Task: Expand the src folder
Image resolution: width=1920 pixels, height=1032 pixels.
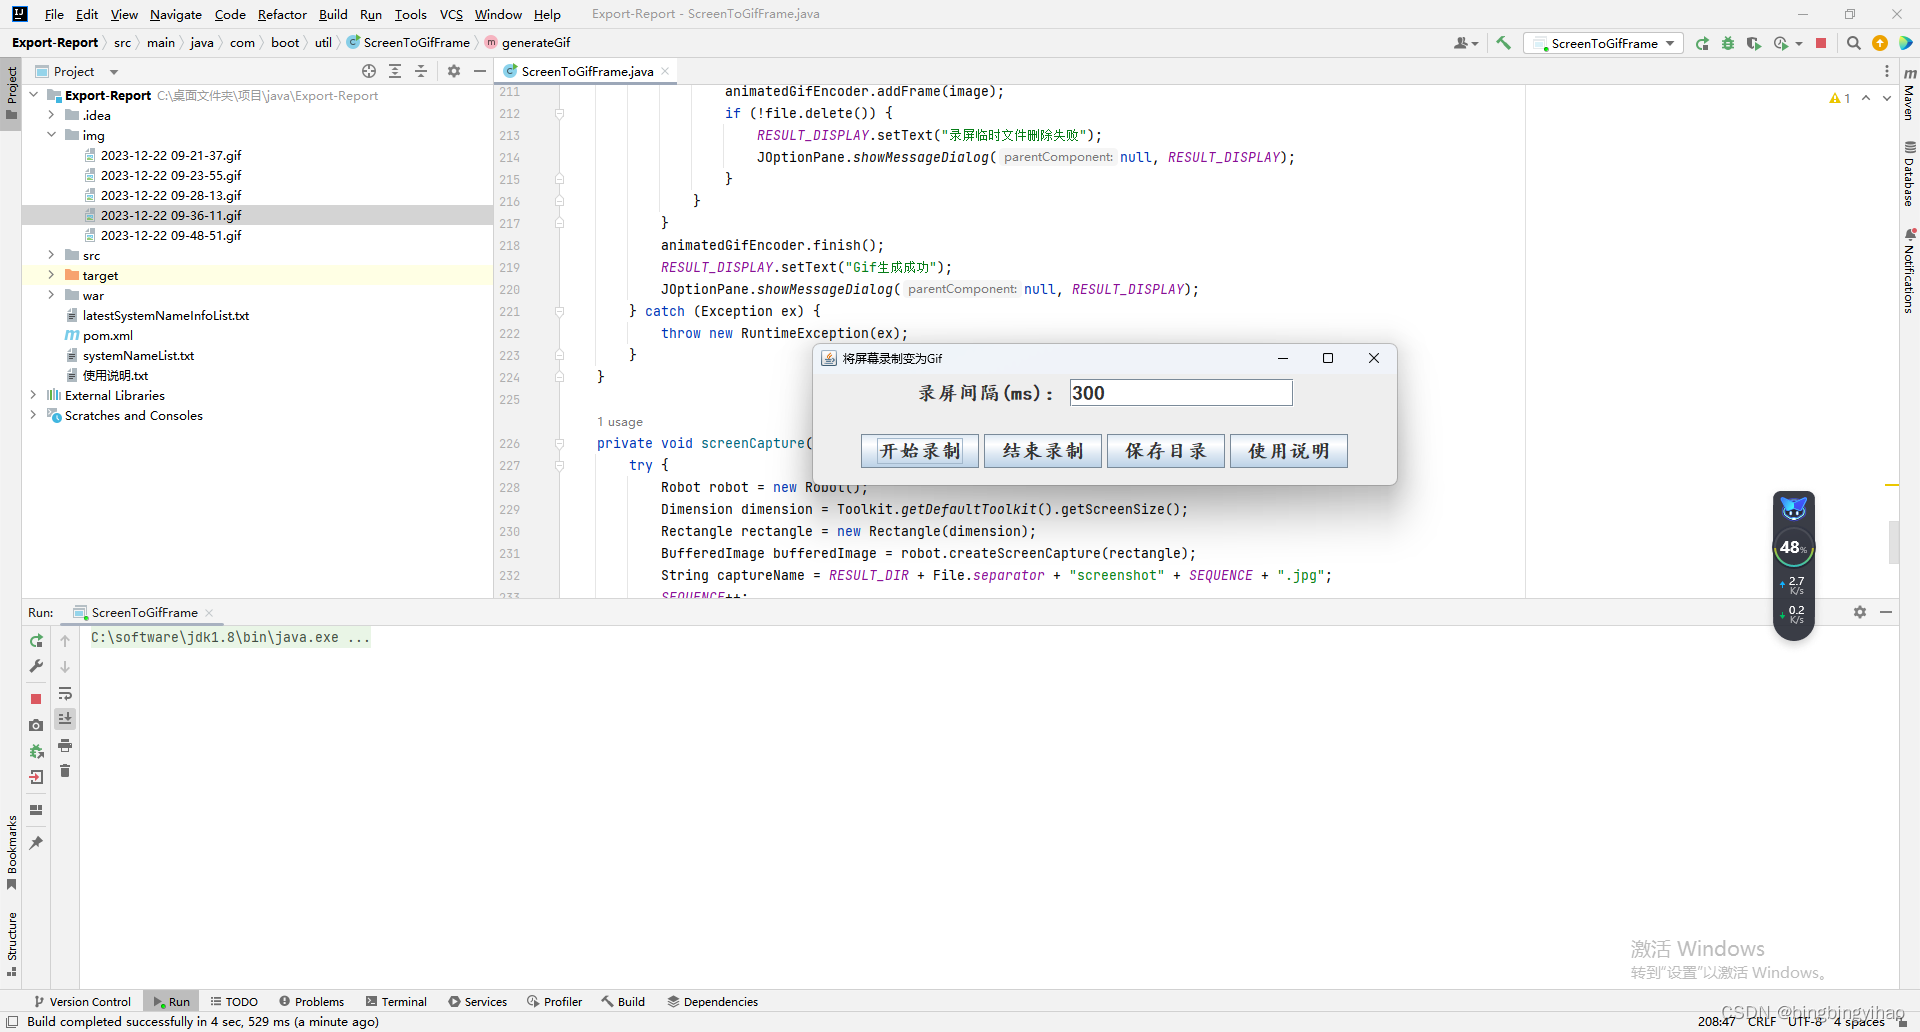Action: click(52, 255)
